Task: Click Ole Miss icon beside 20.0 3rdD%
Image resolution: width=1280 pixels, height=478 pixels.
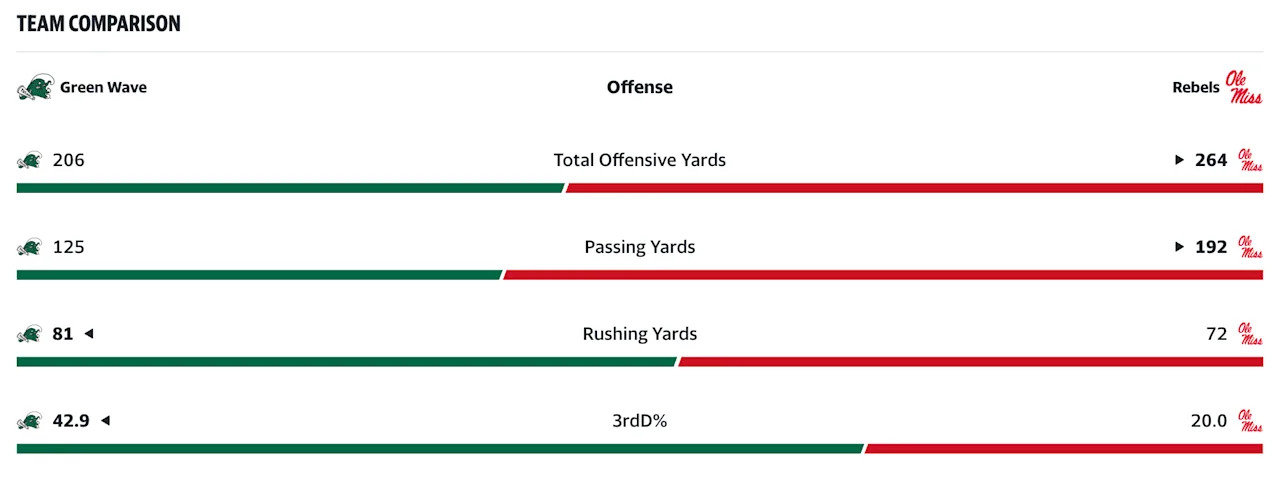Action: coord(1250,421)
